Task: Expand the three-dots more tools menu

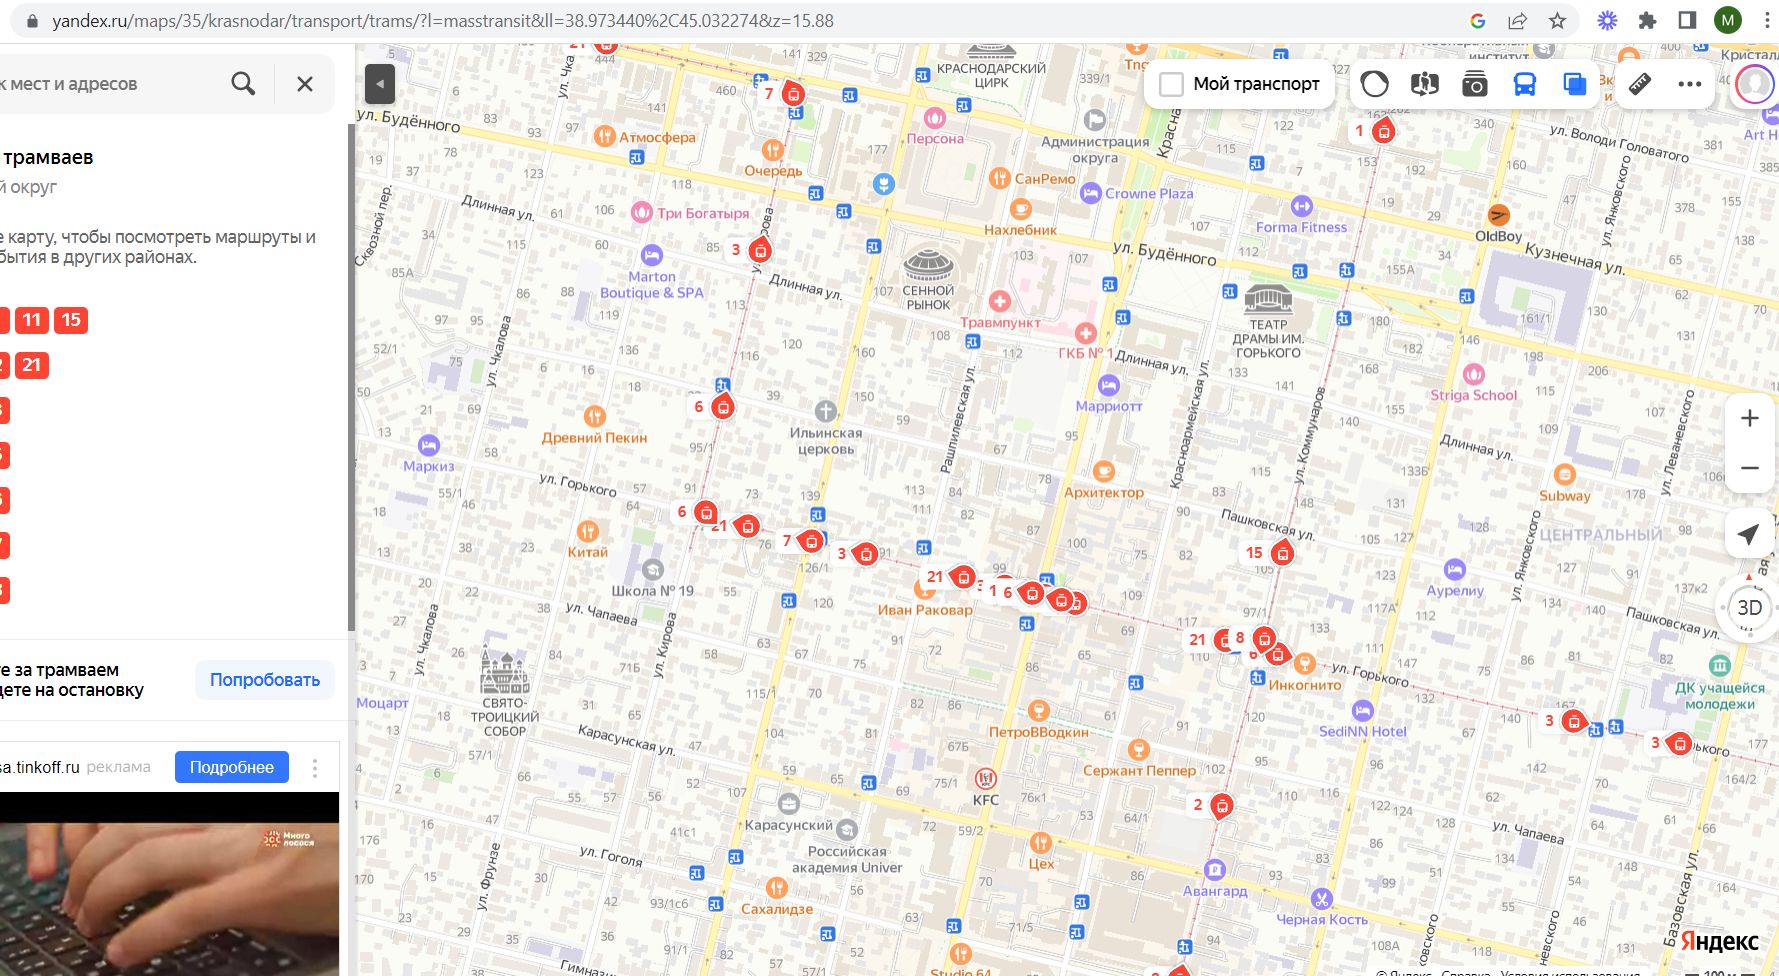Action: [x=1689, y=85]
